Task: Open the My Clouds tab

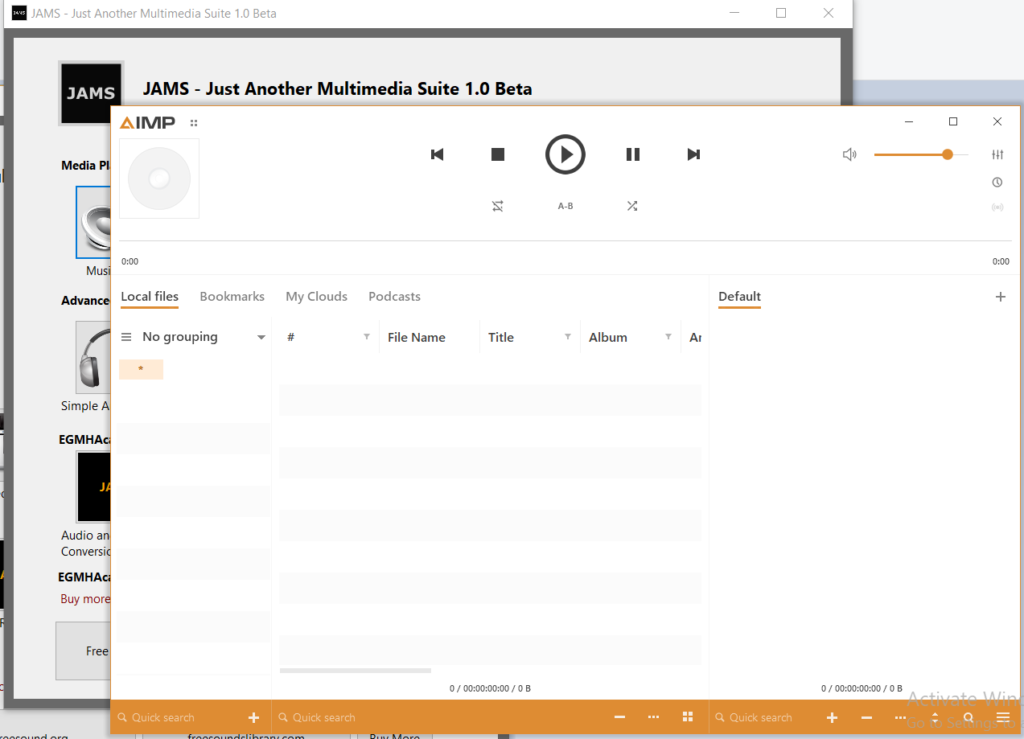Action: tap(316, 296)
